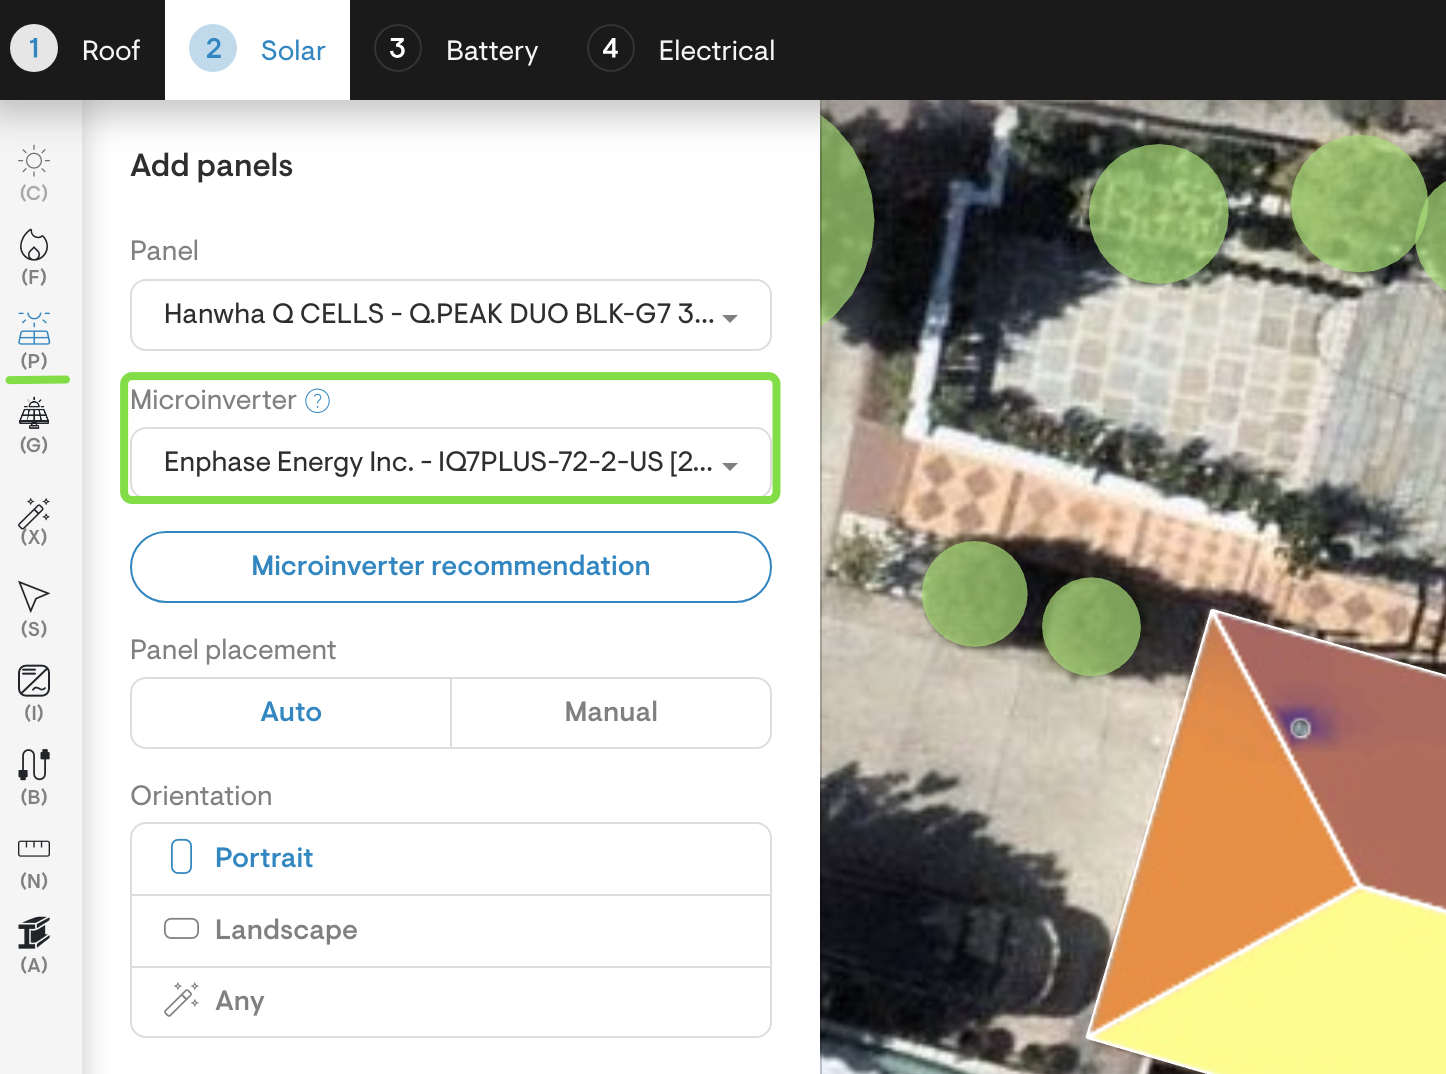Activate the auto-fill magic wand tool (X)
This screenshot has width=1446, height=1074.
pos(33,515)
